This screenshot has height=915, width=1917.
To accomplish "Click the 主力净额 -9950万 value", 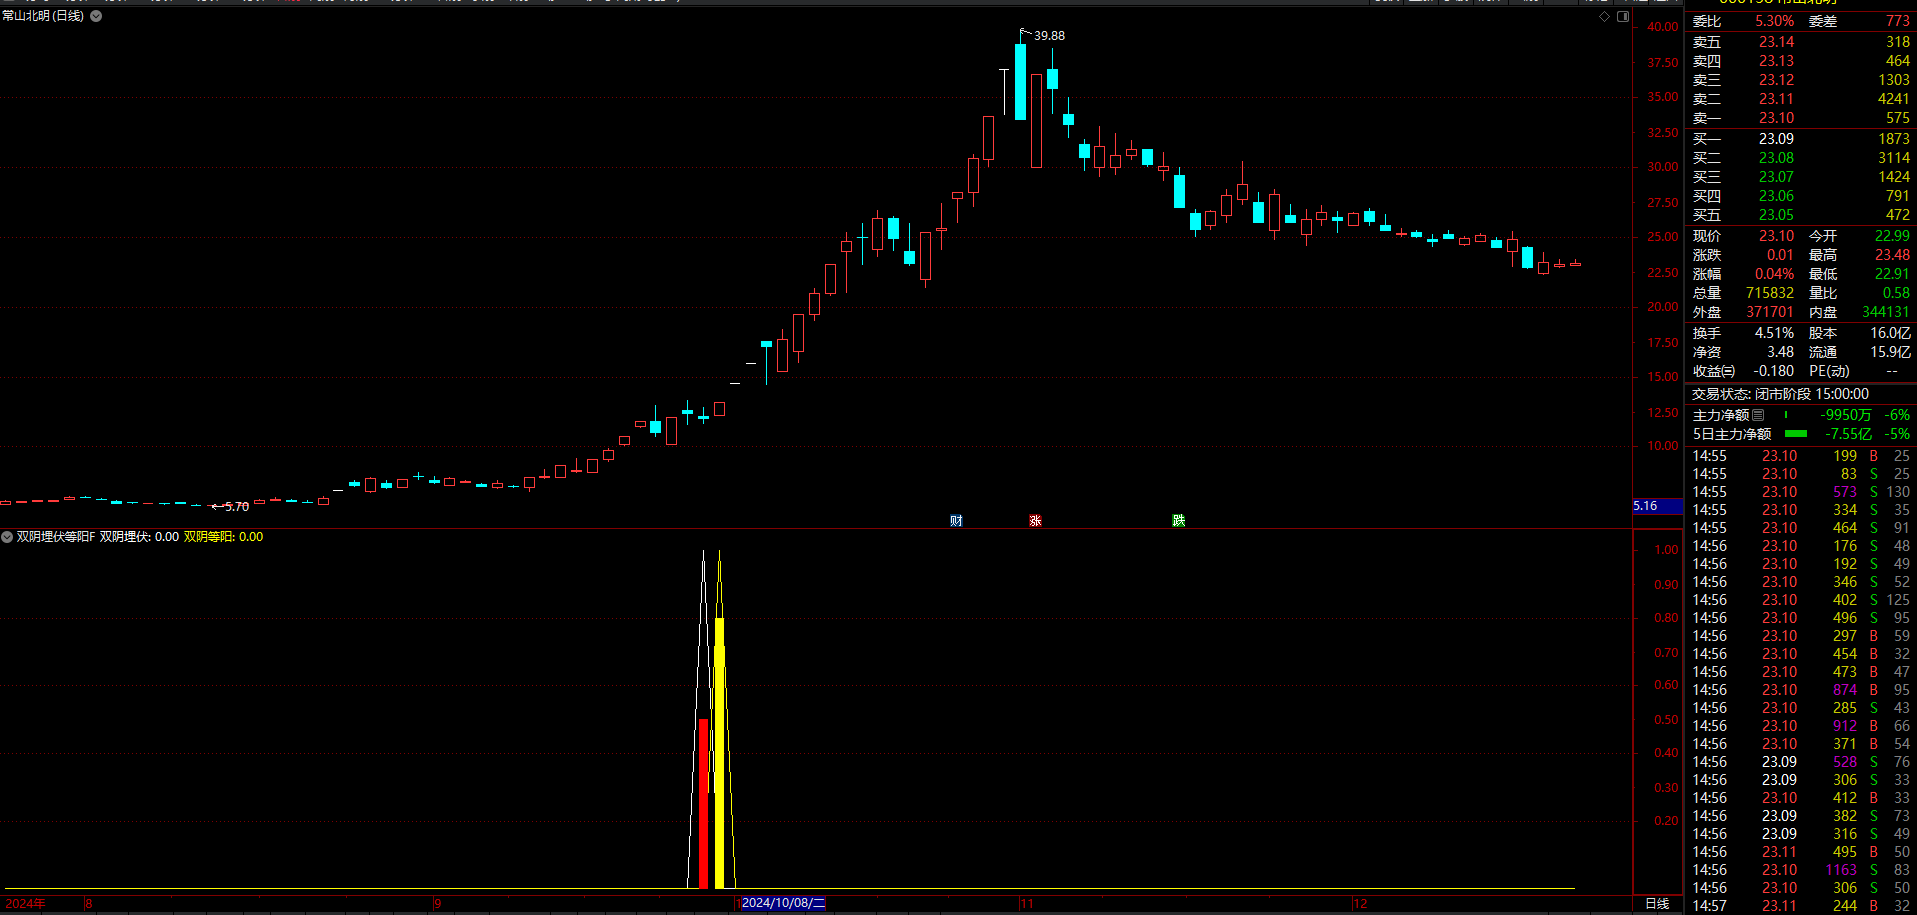I will [x=1845, y=415].
